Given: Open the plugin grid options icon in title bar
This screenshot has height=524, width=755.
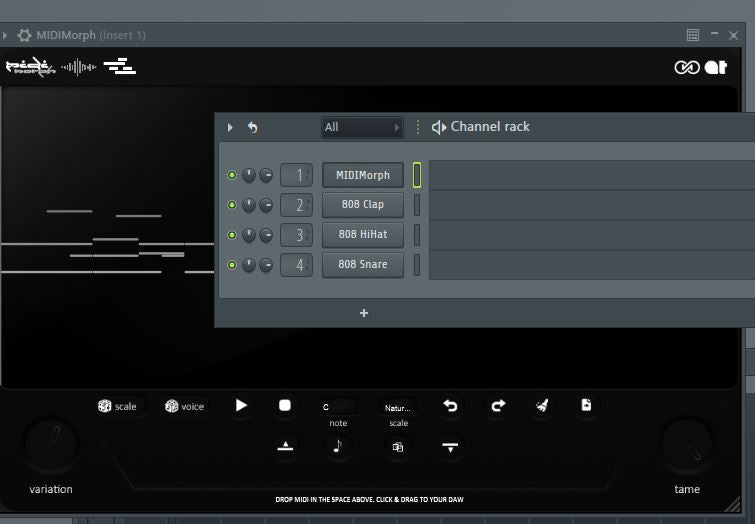Looking at the screenshot, I should 693,35.
